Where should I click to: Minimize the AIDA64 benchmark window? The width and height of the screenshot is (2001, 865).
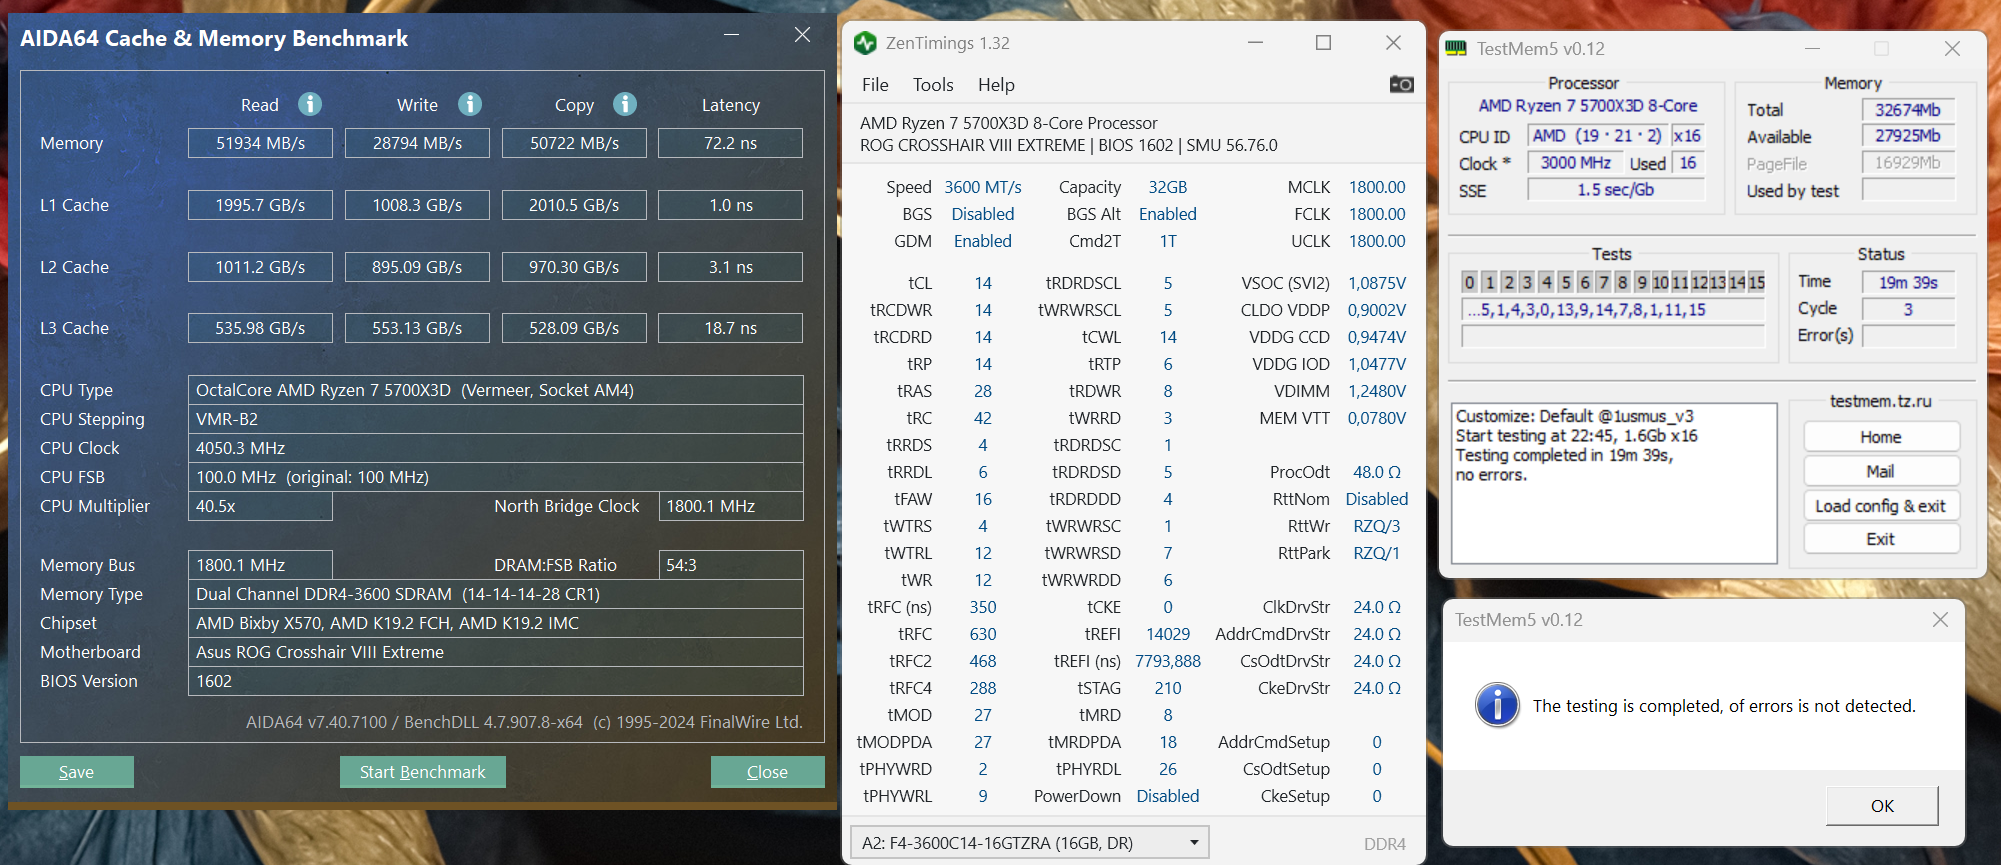732,35
